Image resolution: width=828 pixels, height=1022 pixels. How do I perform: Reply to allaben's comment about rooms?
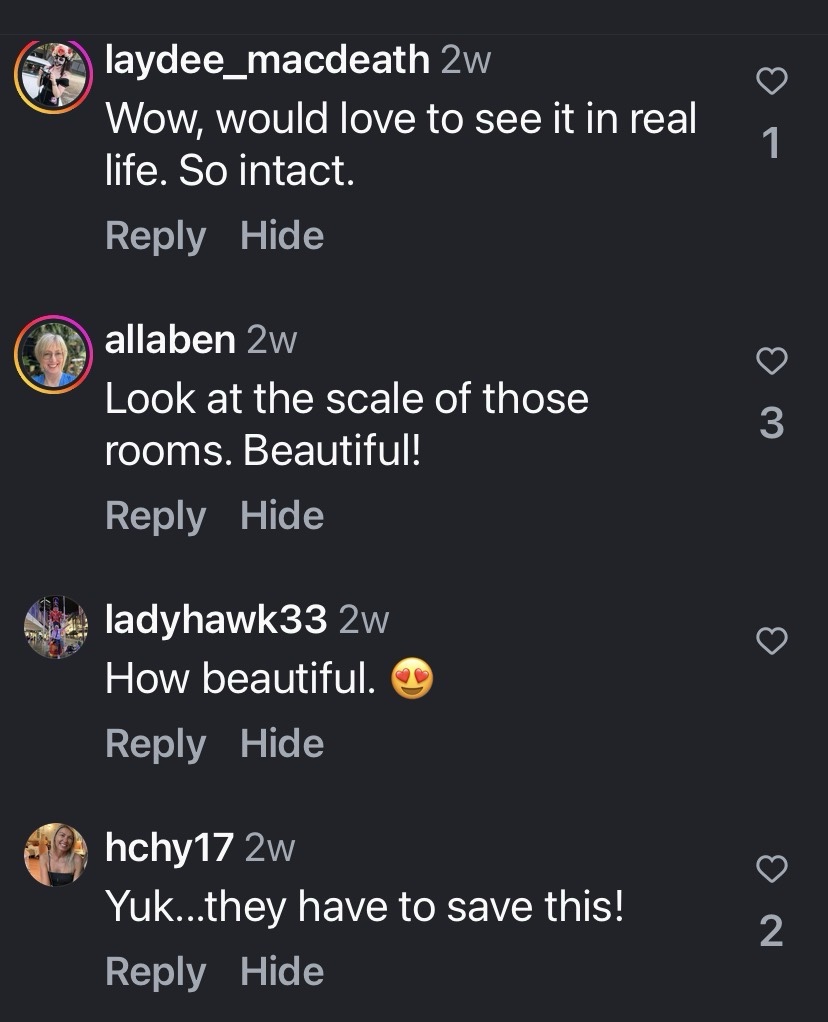155,516
